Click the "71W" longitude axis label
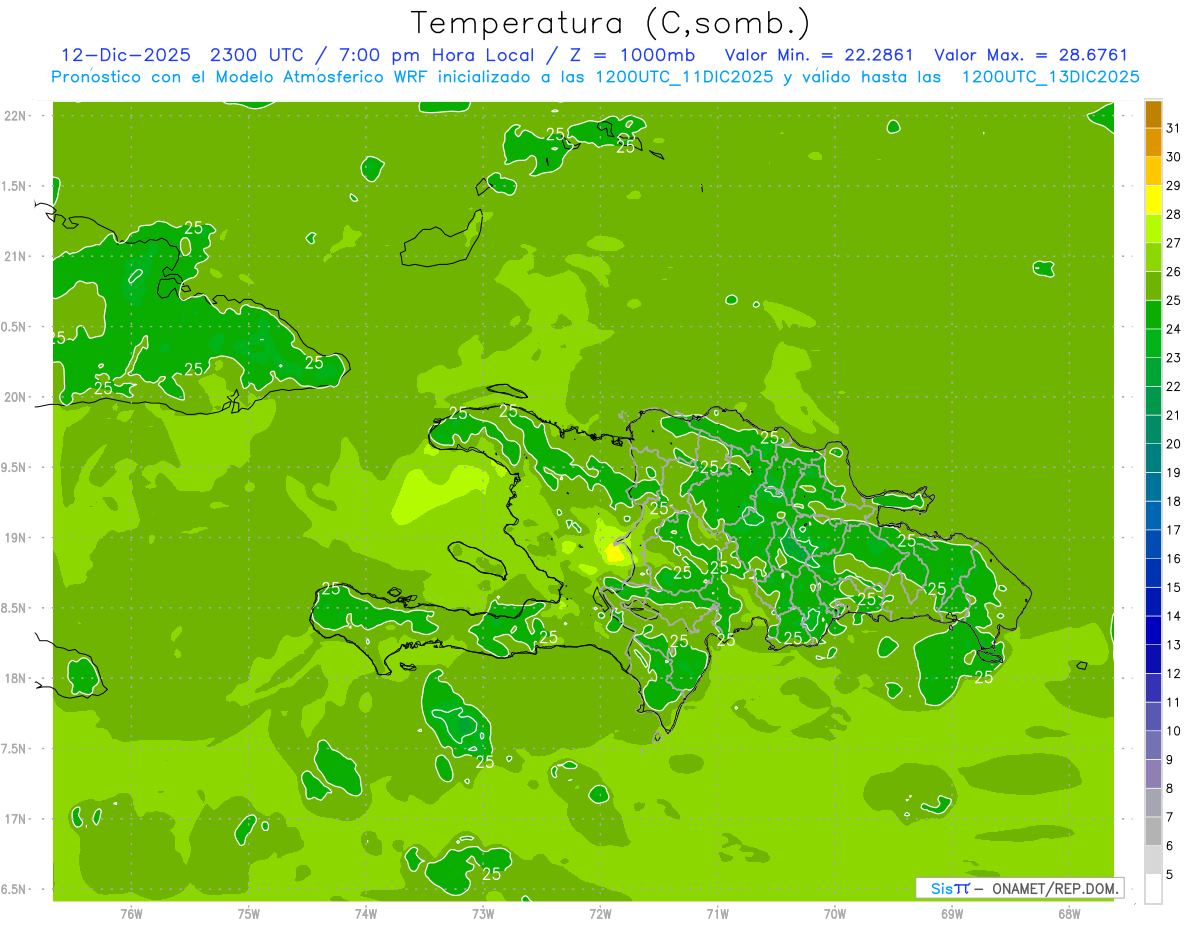1200x927 pixels. [717, 913]
